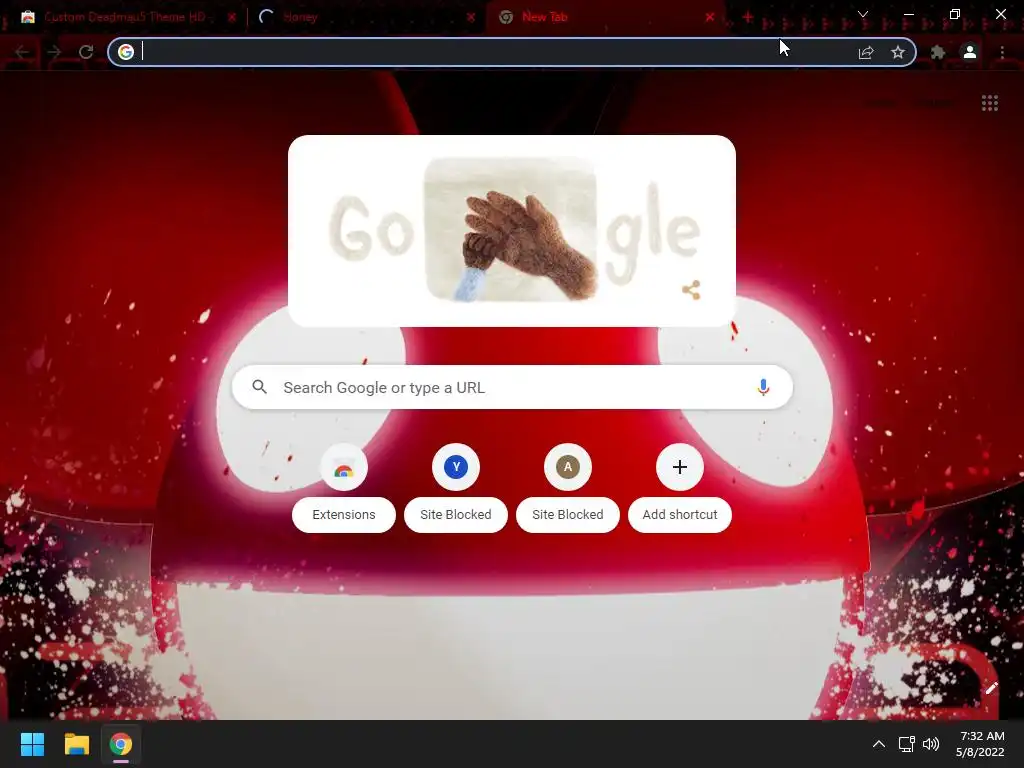Click the Add shortcut plus icon
This screenshot has width=1024, height=768.
pyautogui.click(x=680, y=468)
